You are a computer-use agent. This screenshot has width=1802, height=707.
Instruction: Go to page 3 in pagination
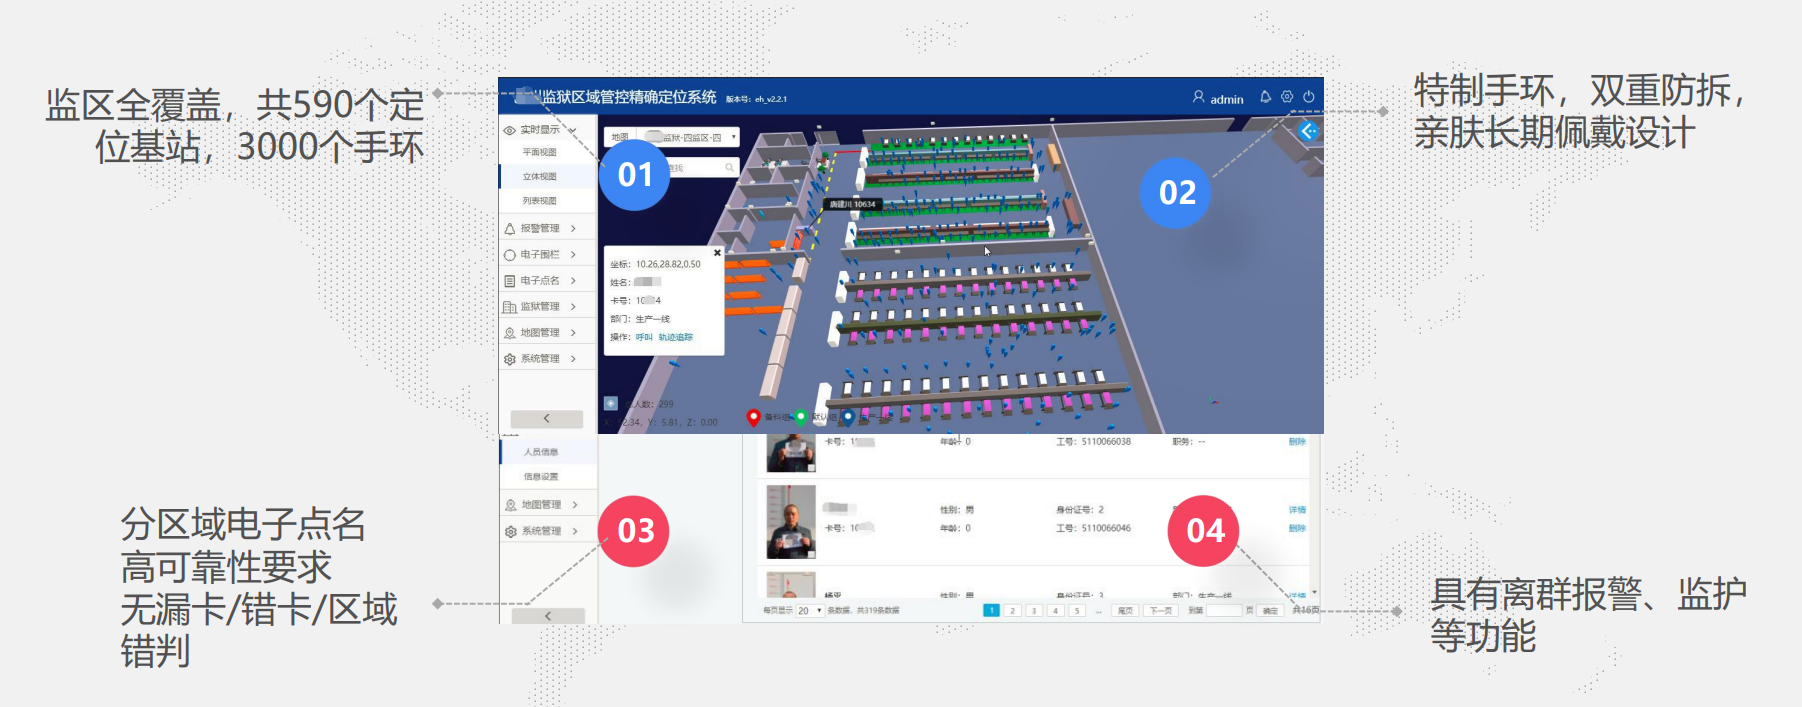pos(1034,610)
